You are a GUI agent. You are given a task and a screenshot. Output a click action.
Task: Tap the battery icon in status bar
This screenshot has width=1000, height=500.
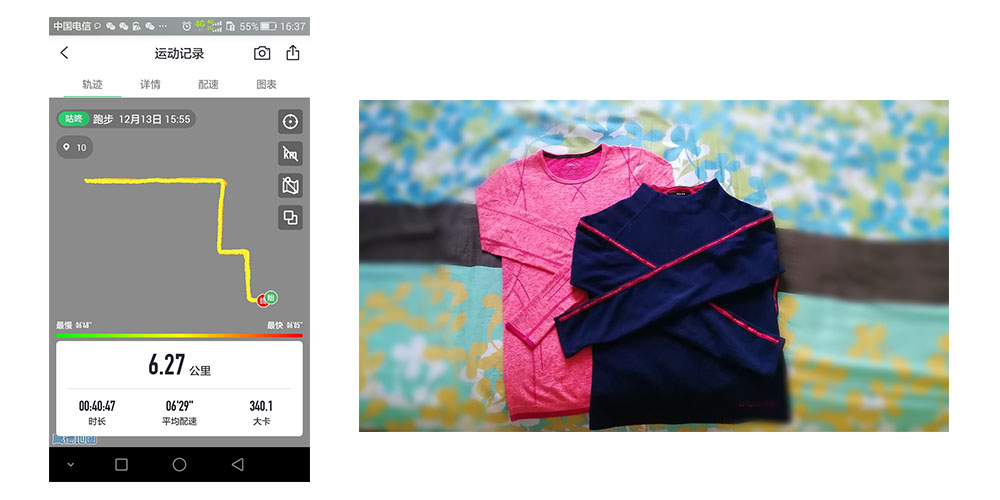(x=268, y=26)
